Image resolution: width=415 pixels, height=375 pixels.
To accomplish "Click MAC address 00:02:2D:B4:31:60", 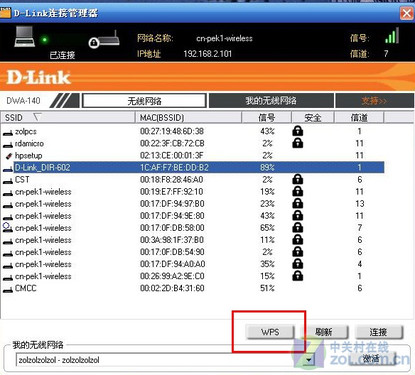I will pos(172,288).
